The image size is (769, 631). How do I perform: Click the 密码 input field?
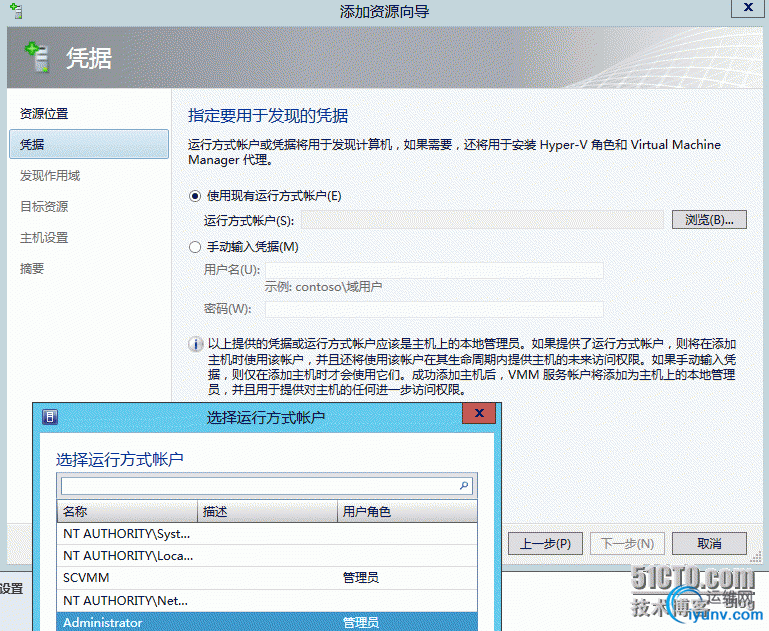(434, 309)
